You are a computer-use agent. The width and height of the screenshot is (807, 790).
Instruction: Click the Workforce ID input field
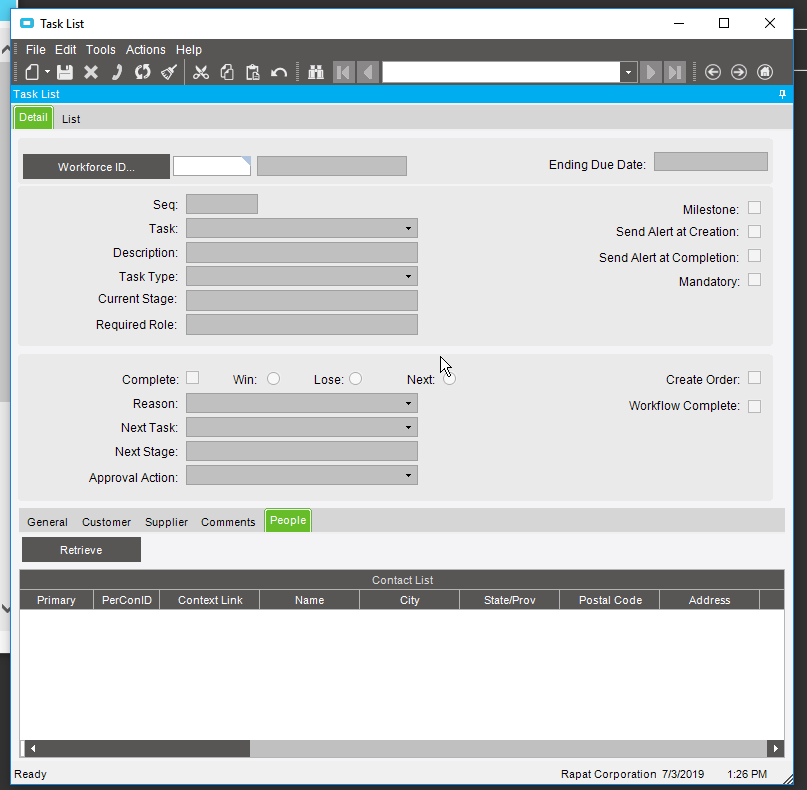coord(211,167)
